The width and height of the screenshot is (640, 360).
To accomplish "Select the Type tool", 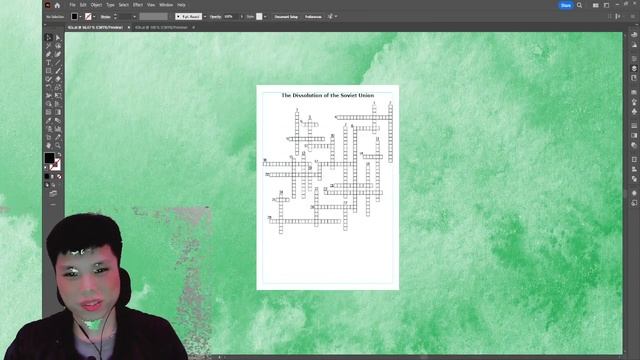I will (x=49, y=62).
